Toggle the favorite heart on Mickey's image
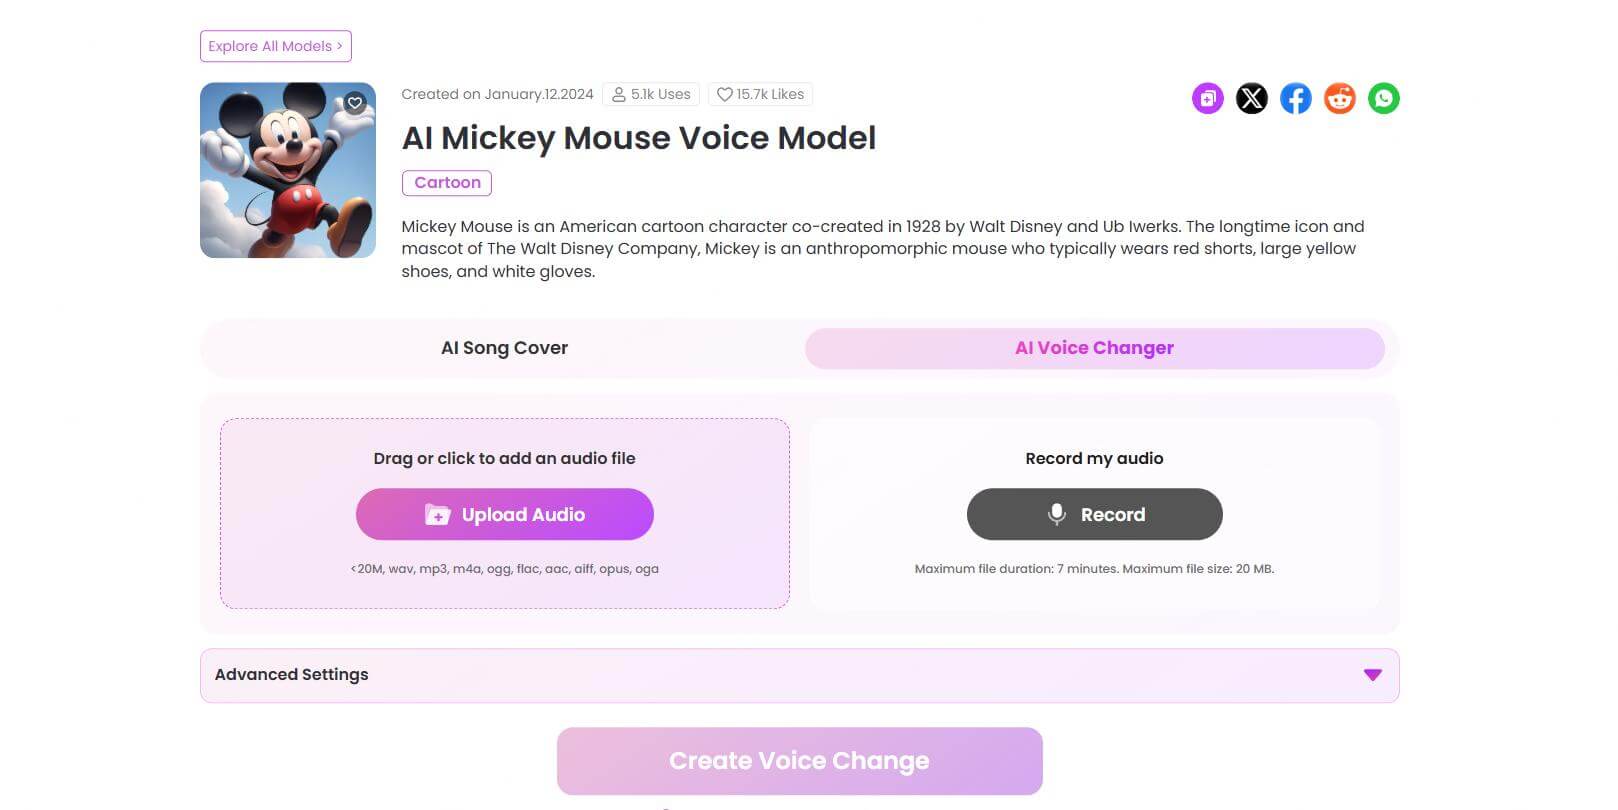This screenshot has height=810, width=1618. coord(355,103)
